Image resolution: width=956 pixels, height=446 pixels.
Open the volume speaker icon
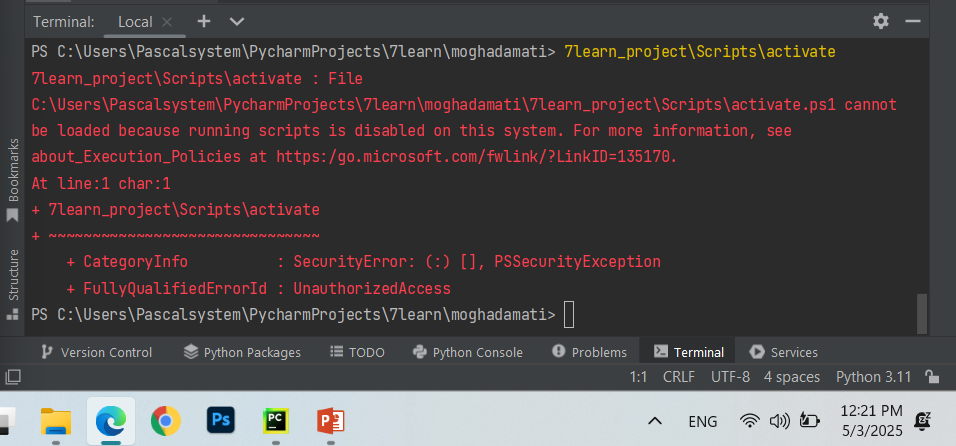780,420
